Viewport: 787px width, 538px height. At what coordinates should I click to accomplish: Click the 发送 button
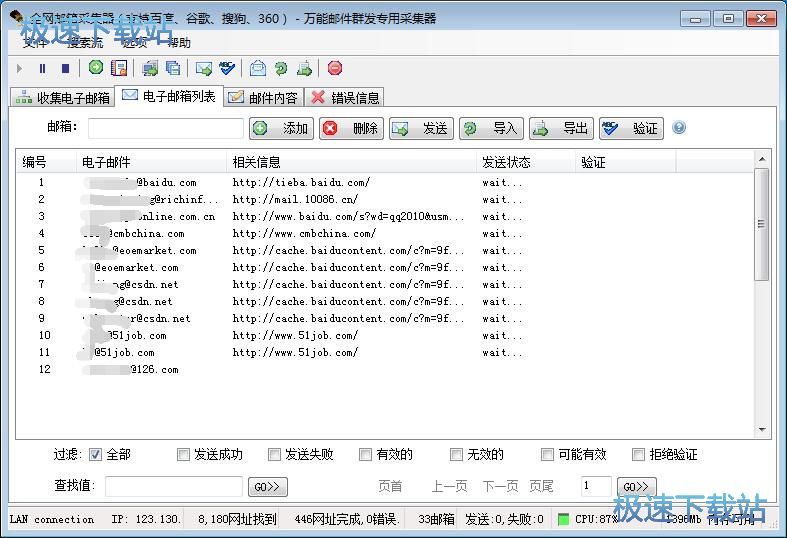click(421, 128)
